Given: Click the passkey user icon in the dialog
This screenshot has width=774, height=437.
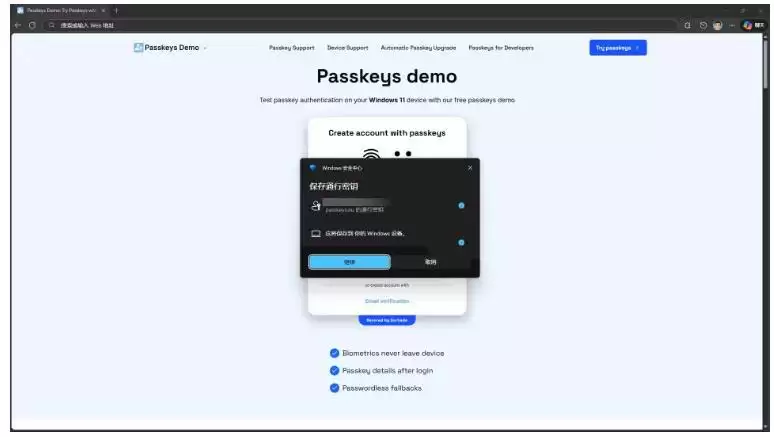Looking at the screenshot, I should [x=316, y=205].
